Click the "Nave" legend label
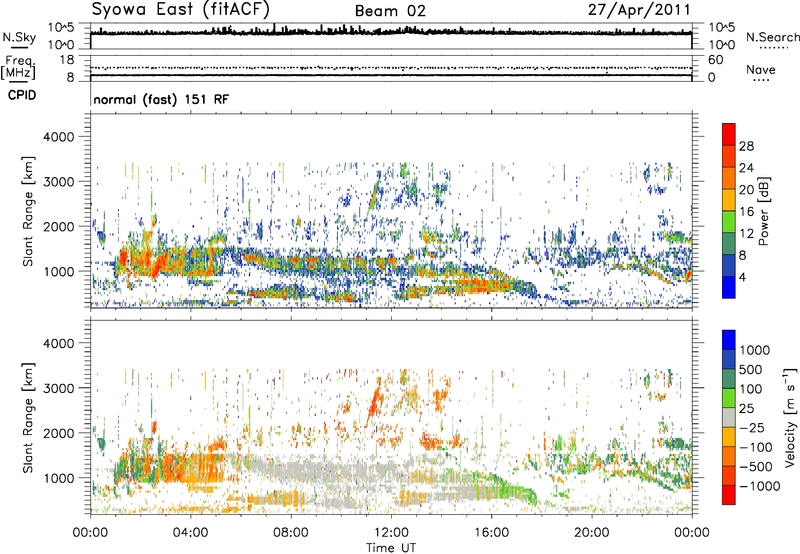 760,69
